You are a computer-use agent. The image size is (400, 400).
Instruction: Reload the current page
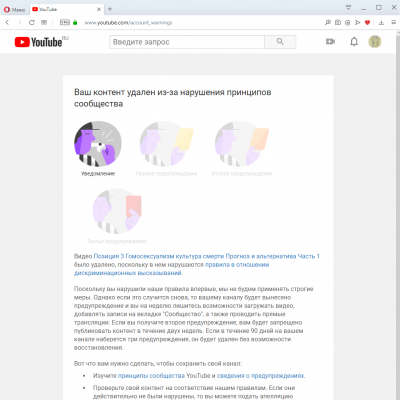click(32, 23)
